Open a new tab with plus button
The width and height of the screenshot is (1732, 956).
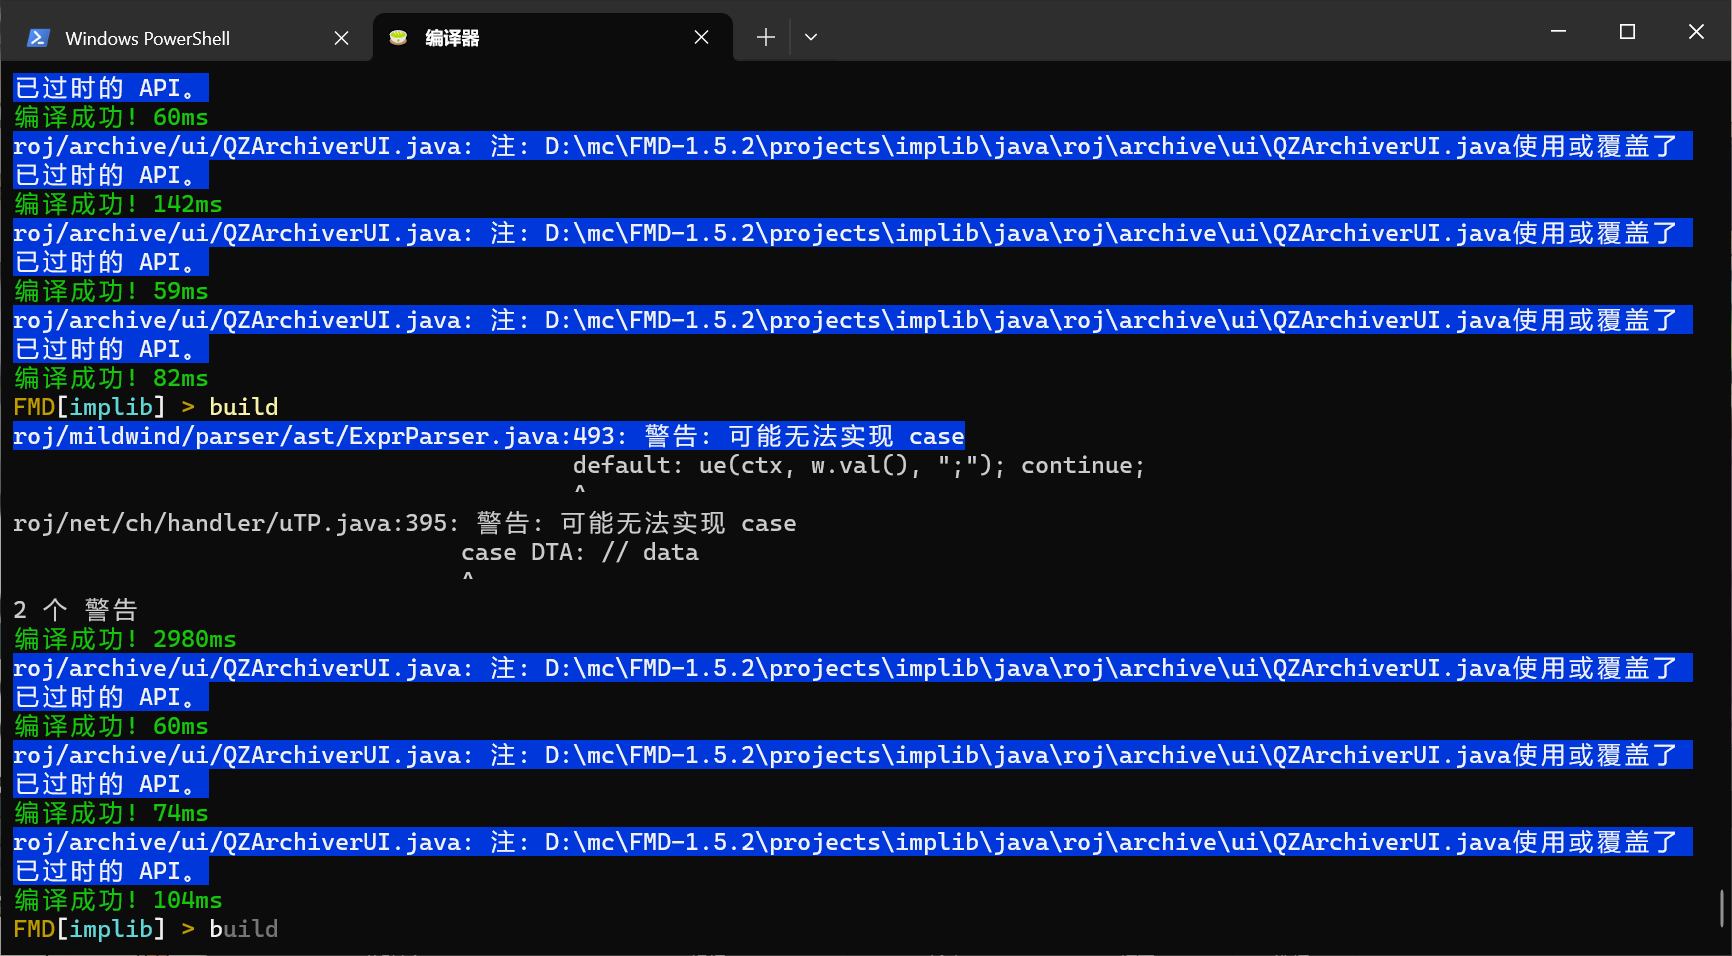765,38
